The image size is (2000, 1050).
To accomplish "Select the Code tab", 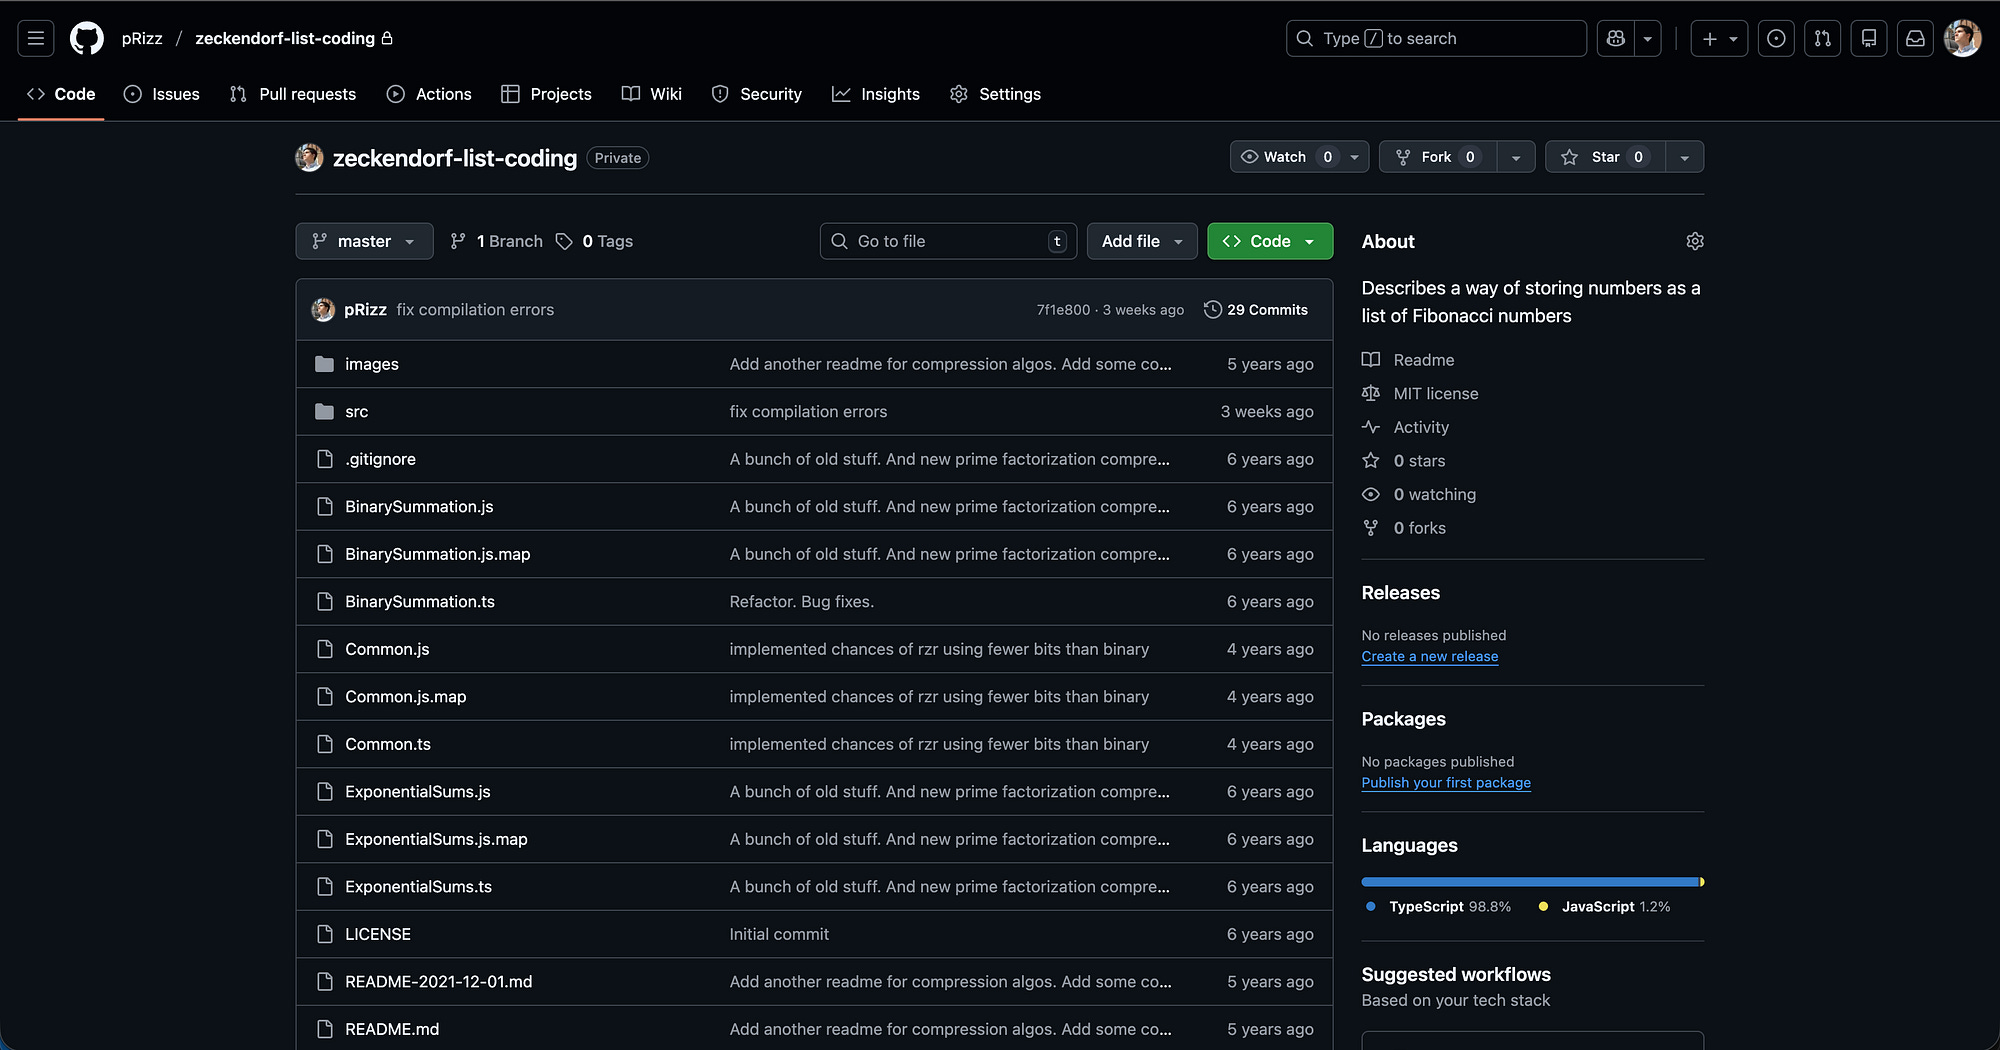I will tap(61, 94).
